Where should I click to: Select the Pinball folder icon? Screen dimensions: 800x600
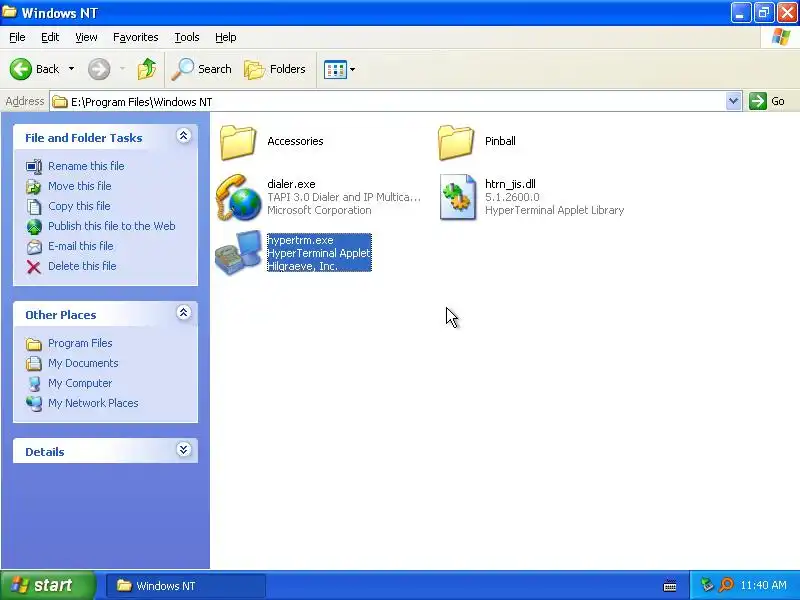[x=456, y=142]
